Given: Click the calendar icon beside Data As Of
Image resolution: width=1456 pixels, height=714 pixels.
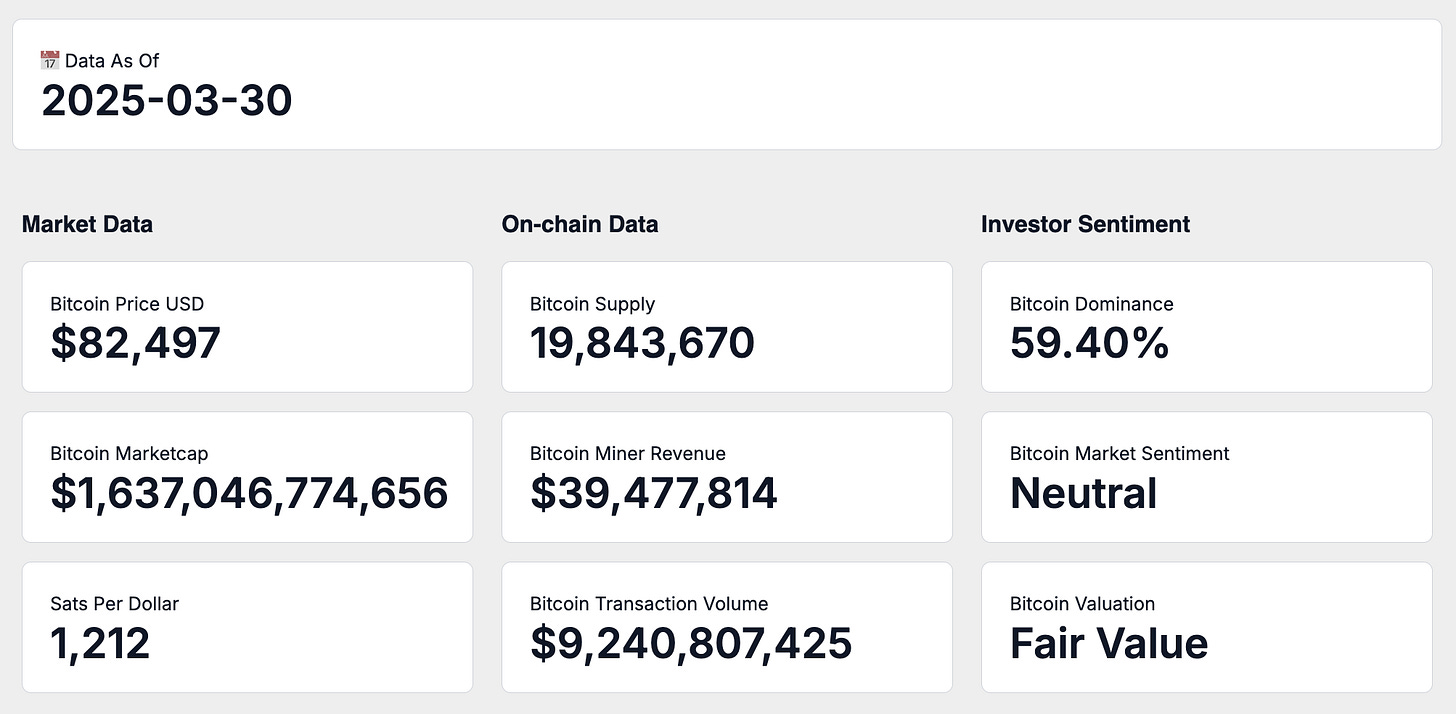Looking at the screenshot, I should (50, 61).
